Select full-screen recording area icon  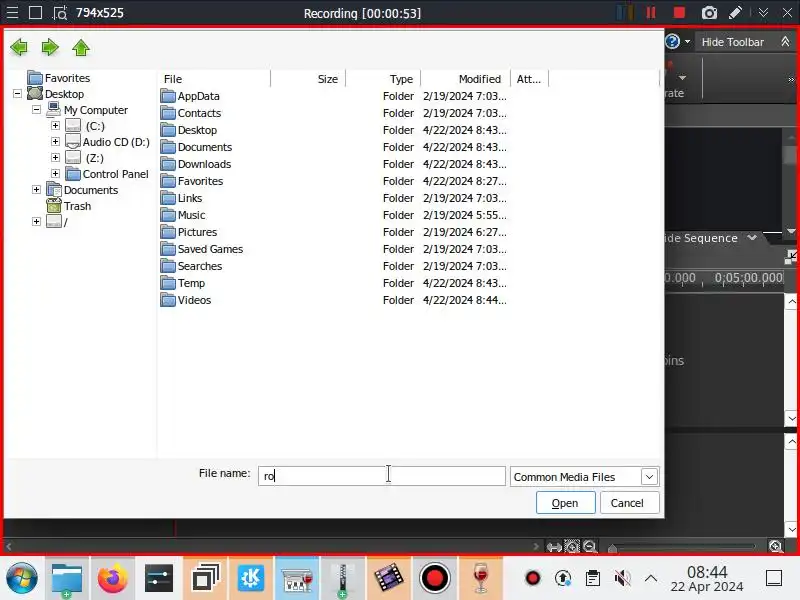[35, 13]
